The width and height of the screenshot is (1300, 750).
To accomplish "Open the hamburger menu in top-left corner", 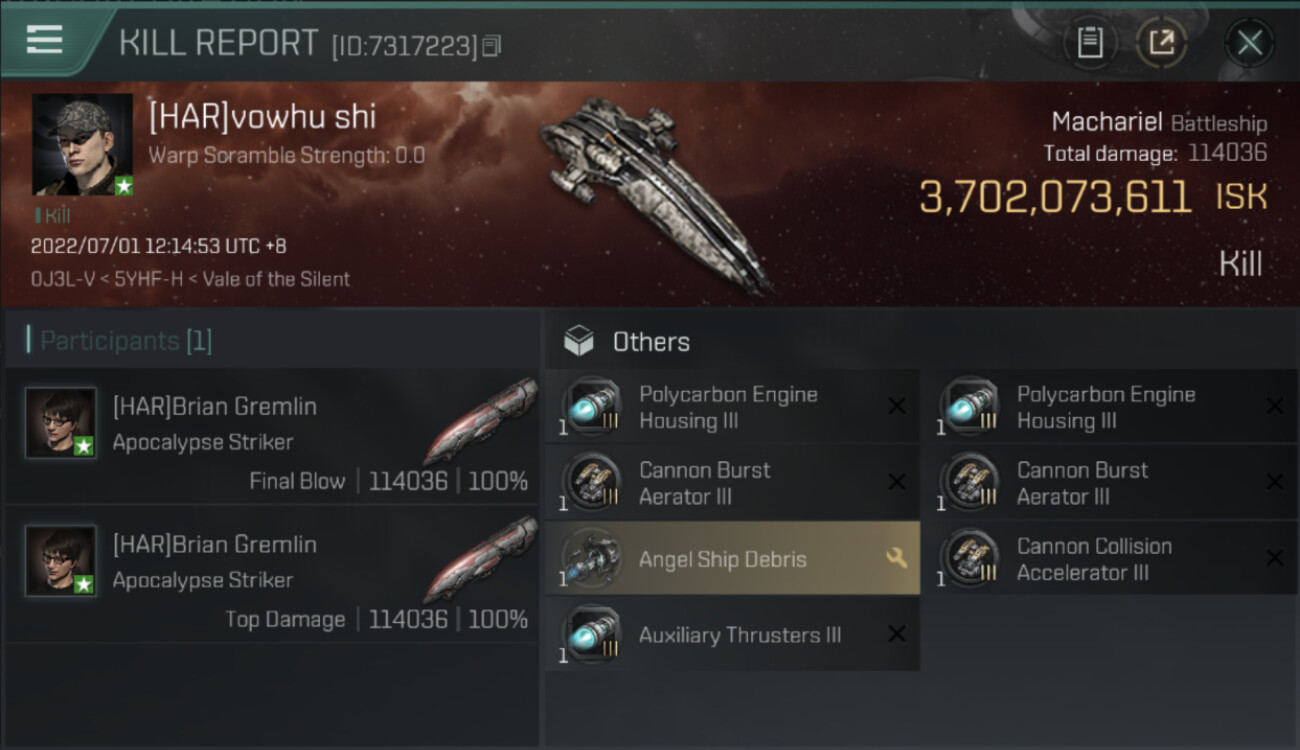I will [x=44, y=39].
